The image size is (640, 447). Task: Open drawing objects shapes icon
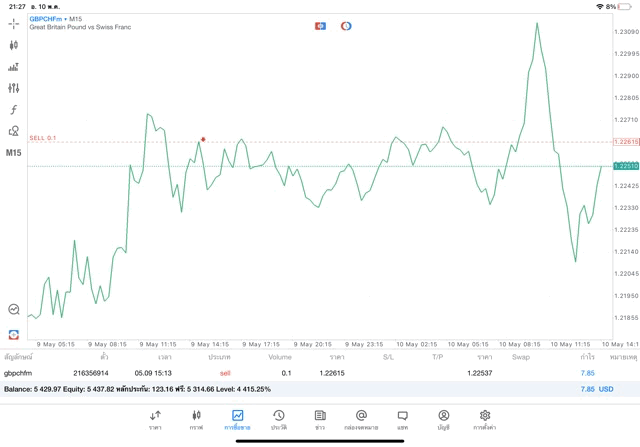coord(14,131)
